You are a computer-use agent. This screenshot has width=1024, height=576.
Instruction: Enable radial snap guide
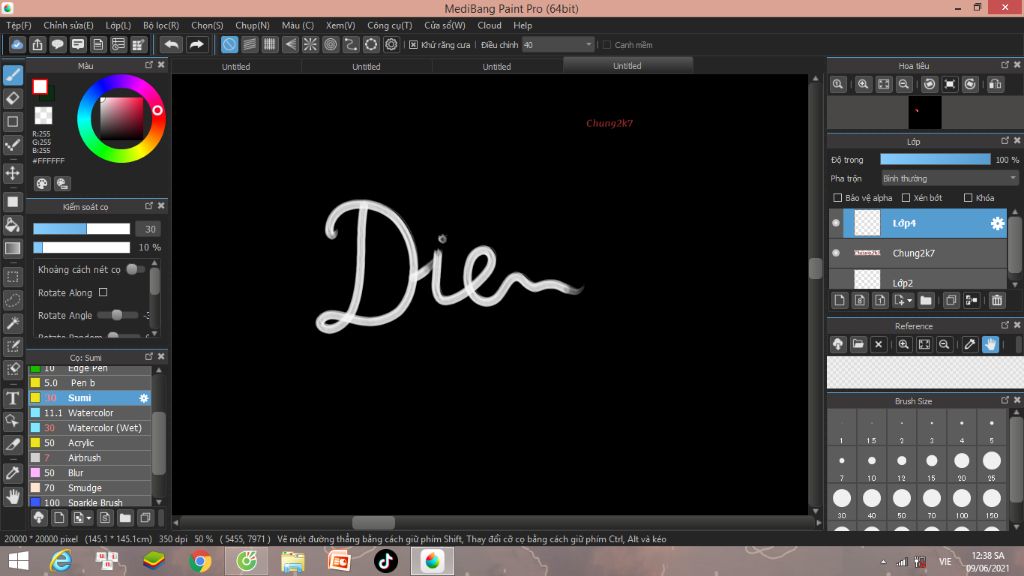[x=310, y=44]
